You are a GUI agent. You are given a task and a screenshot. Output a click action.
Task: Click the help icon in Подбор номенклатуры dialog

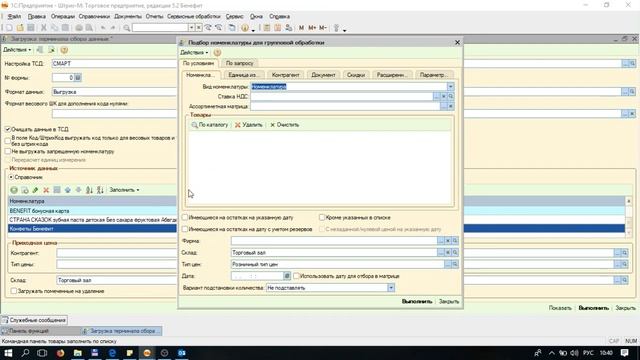(217, 53)
